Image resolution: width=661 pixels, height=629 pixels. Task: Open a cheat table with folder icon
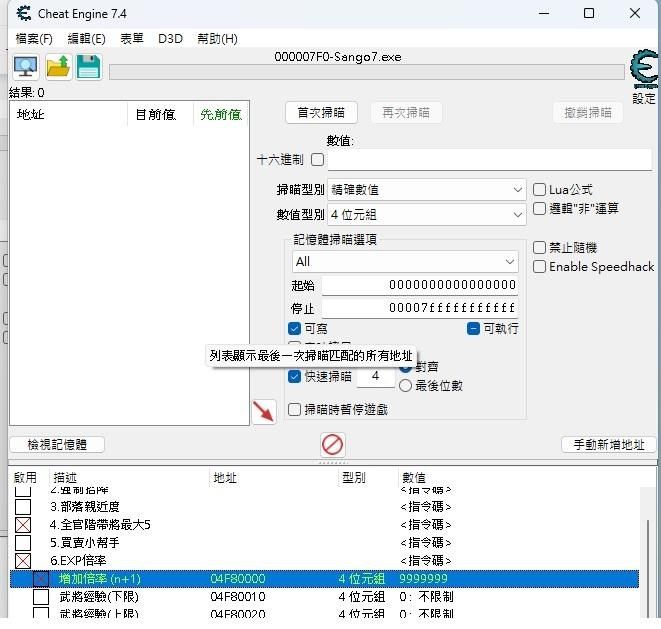pyautogui.click(x=58, y=67)
